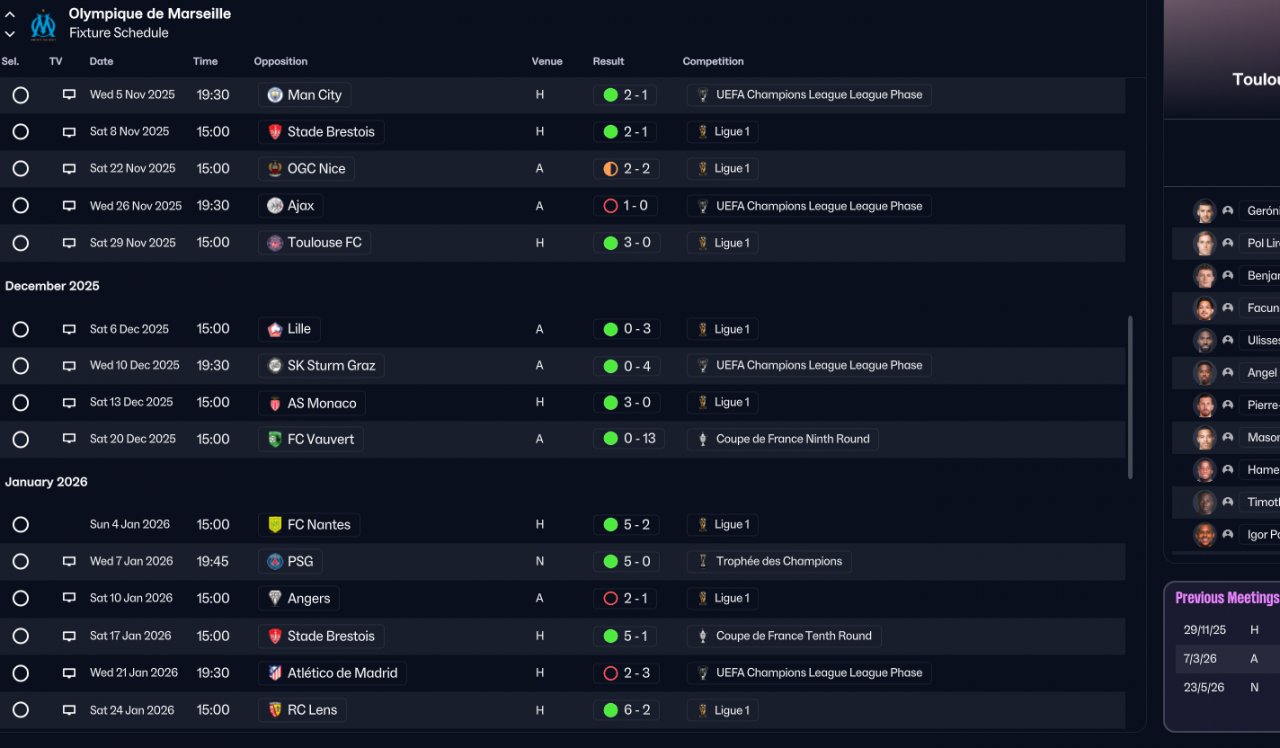The height and width of the screenshot is (748, 1280).
Task: Click the Trophée des Champions trophy icon
Action: [703, 562]
